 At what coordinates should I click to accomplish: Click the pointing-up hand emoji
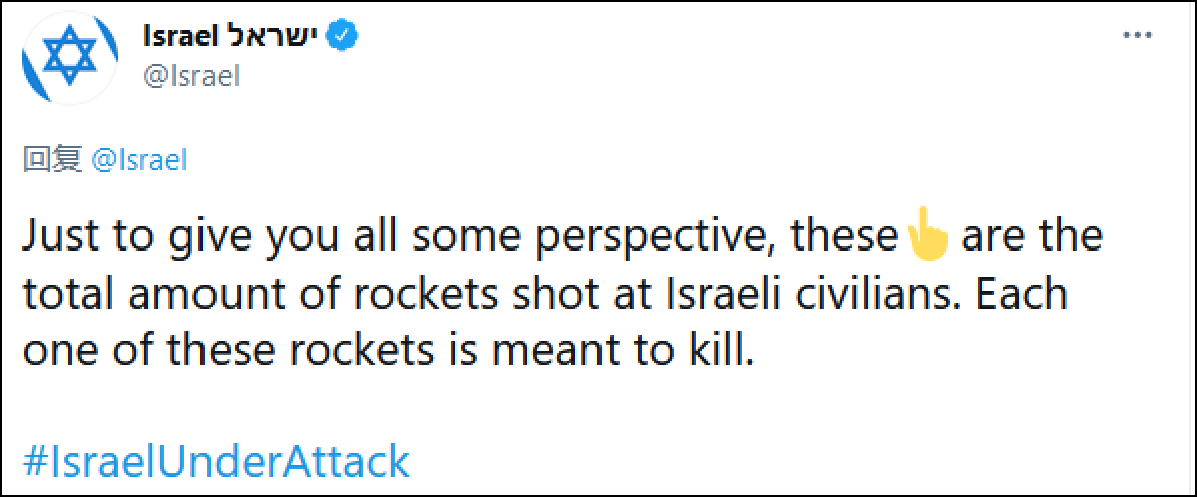924,238
